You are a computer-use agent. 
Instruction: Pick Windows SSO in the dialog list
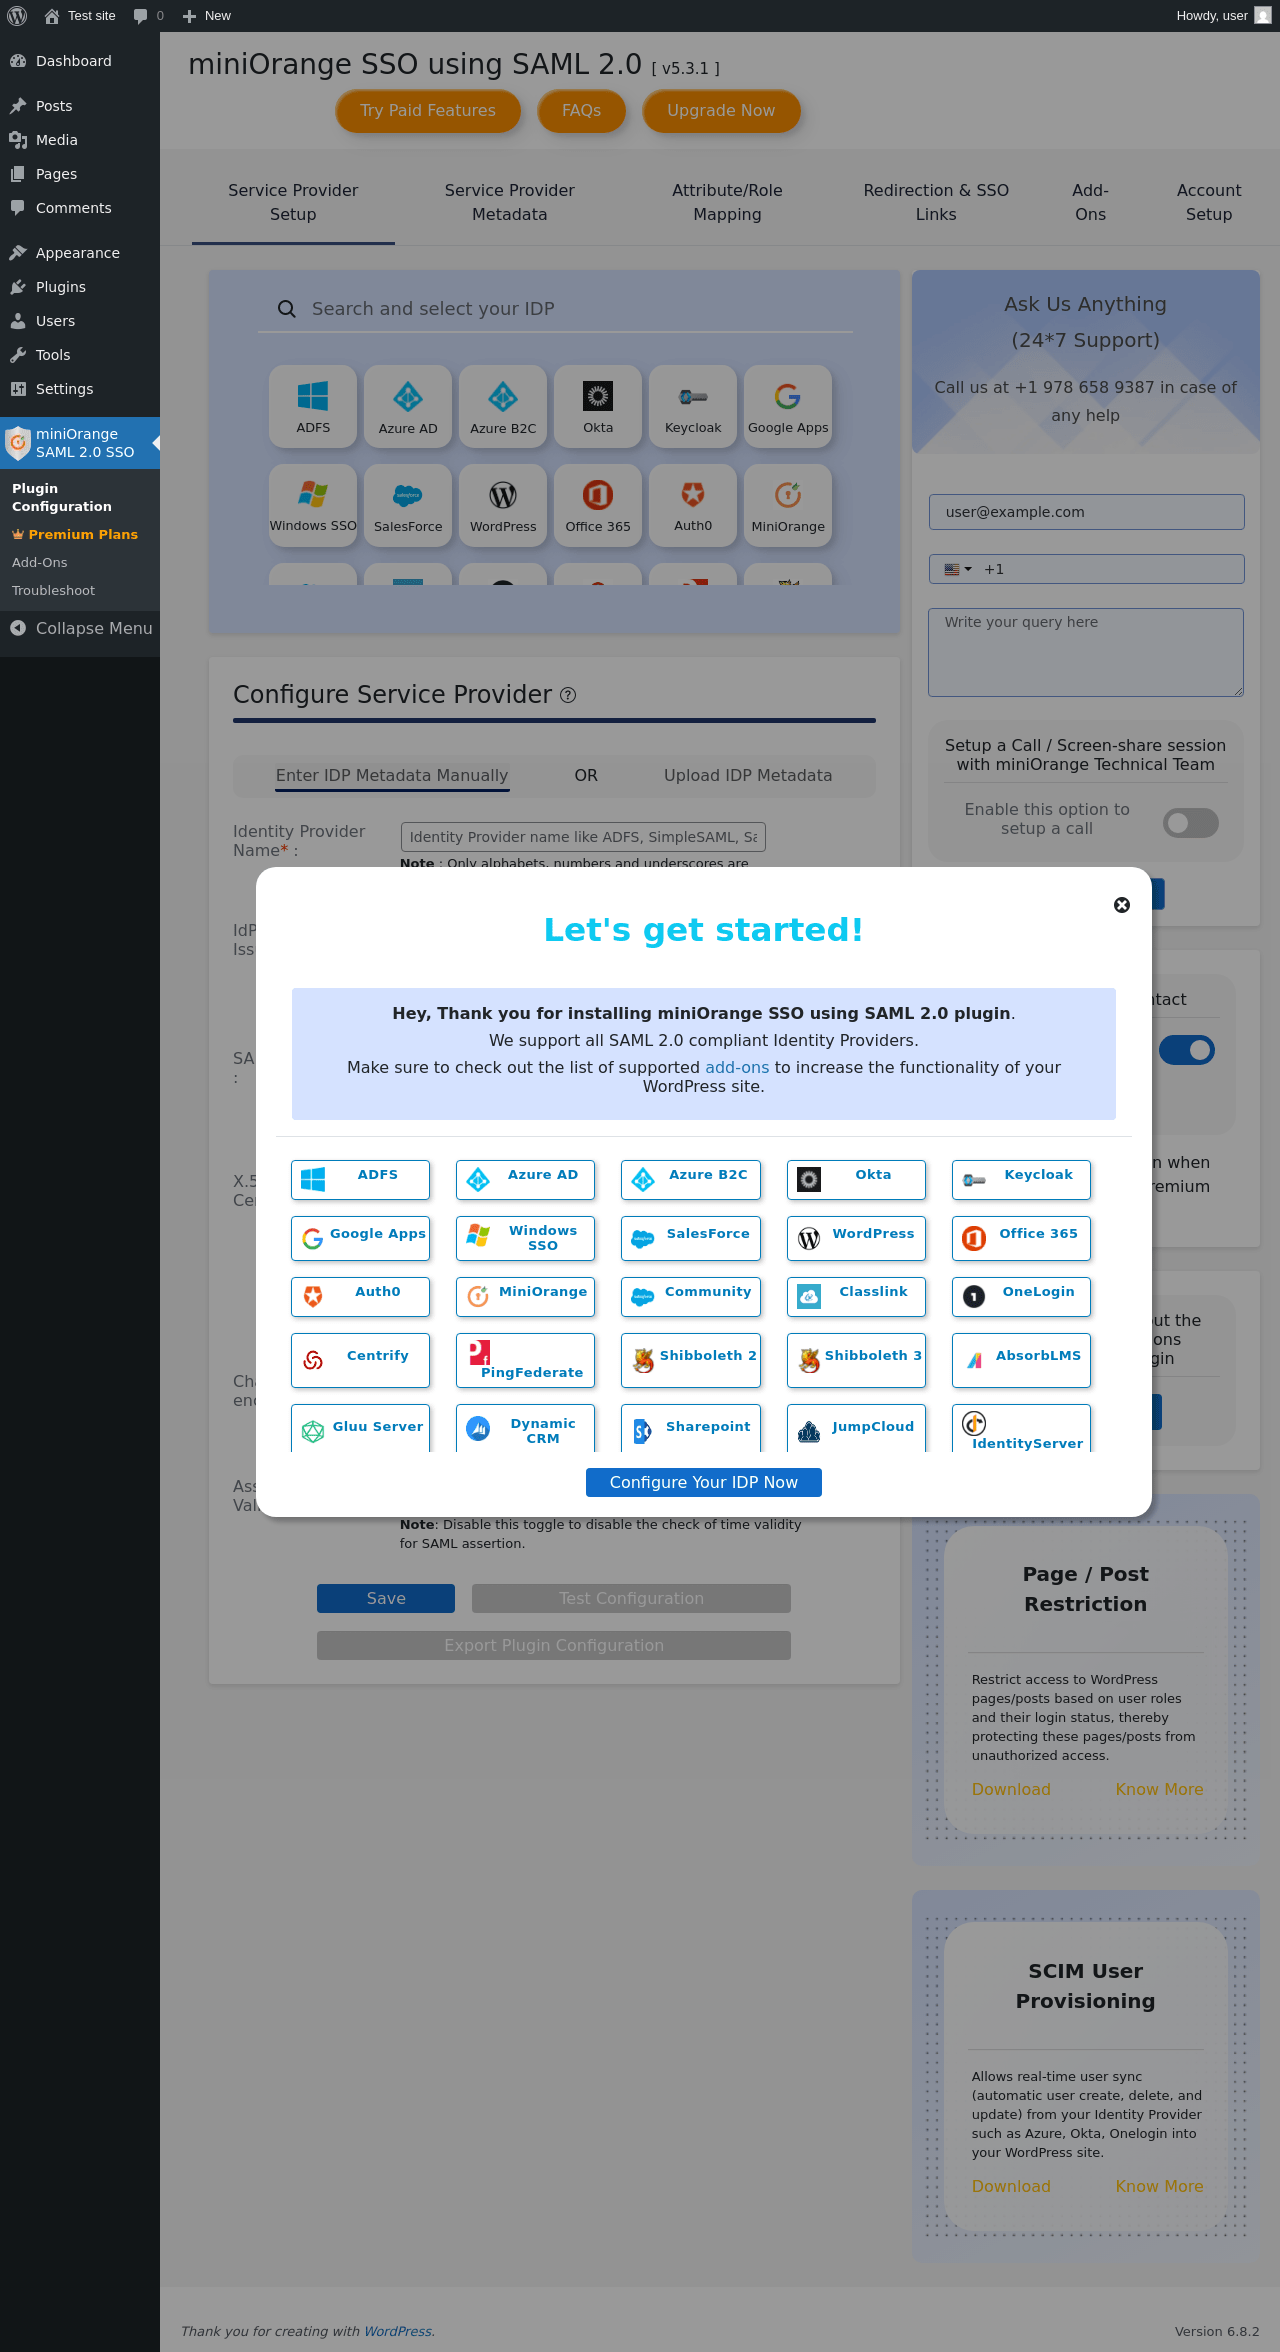525,1238
